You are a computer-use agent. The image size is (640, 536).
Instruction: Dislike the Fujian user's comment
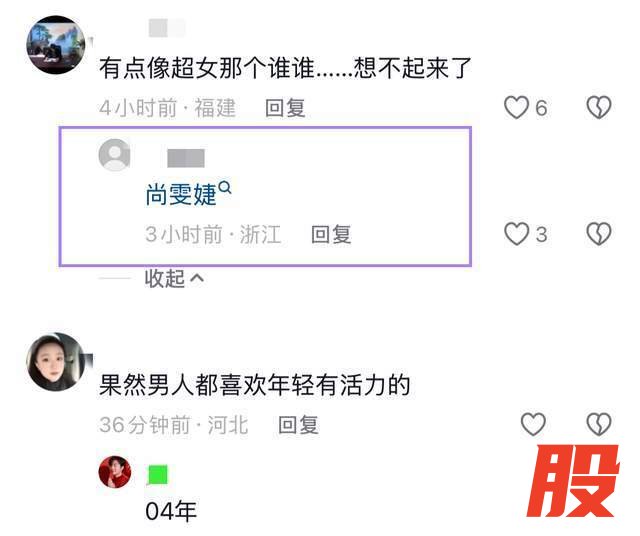[599, 107]
